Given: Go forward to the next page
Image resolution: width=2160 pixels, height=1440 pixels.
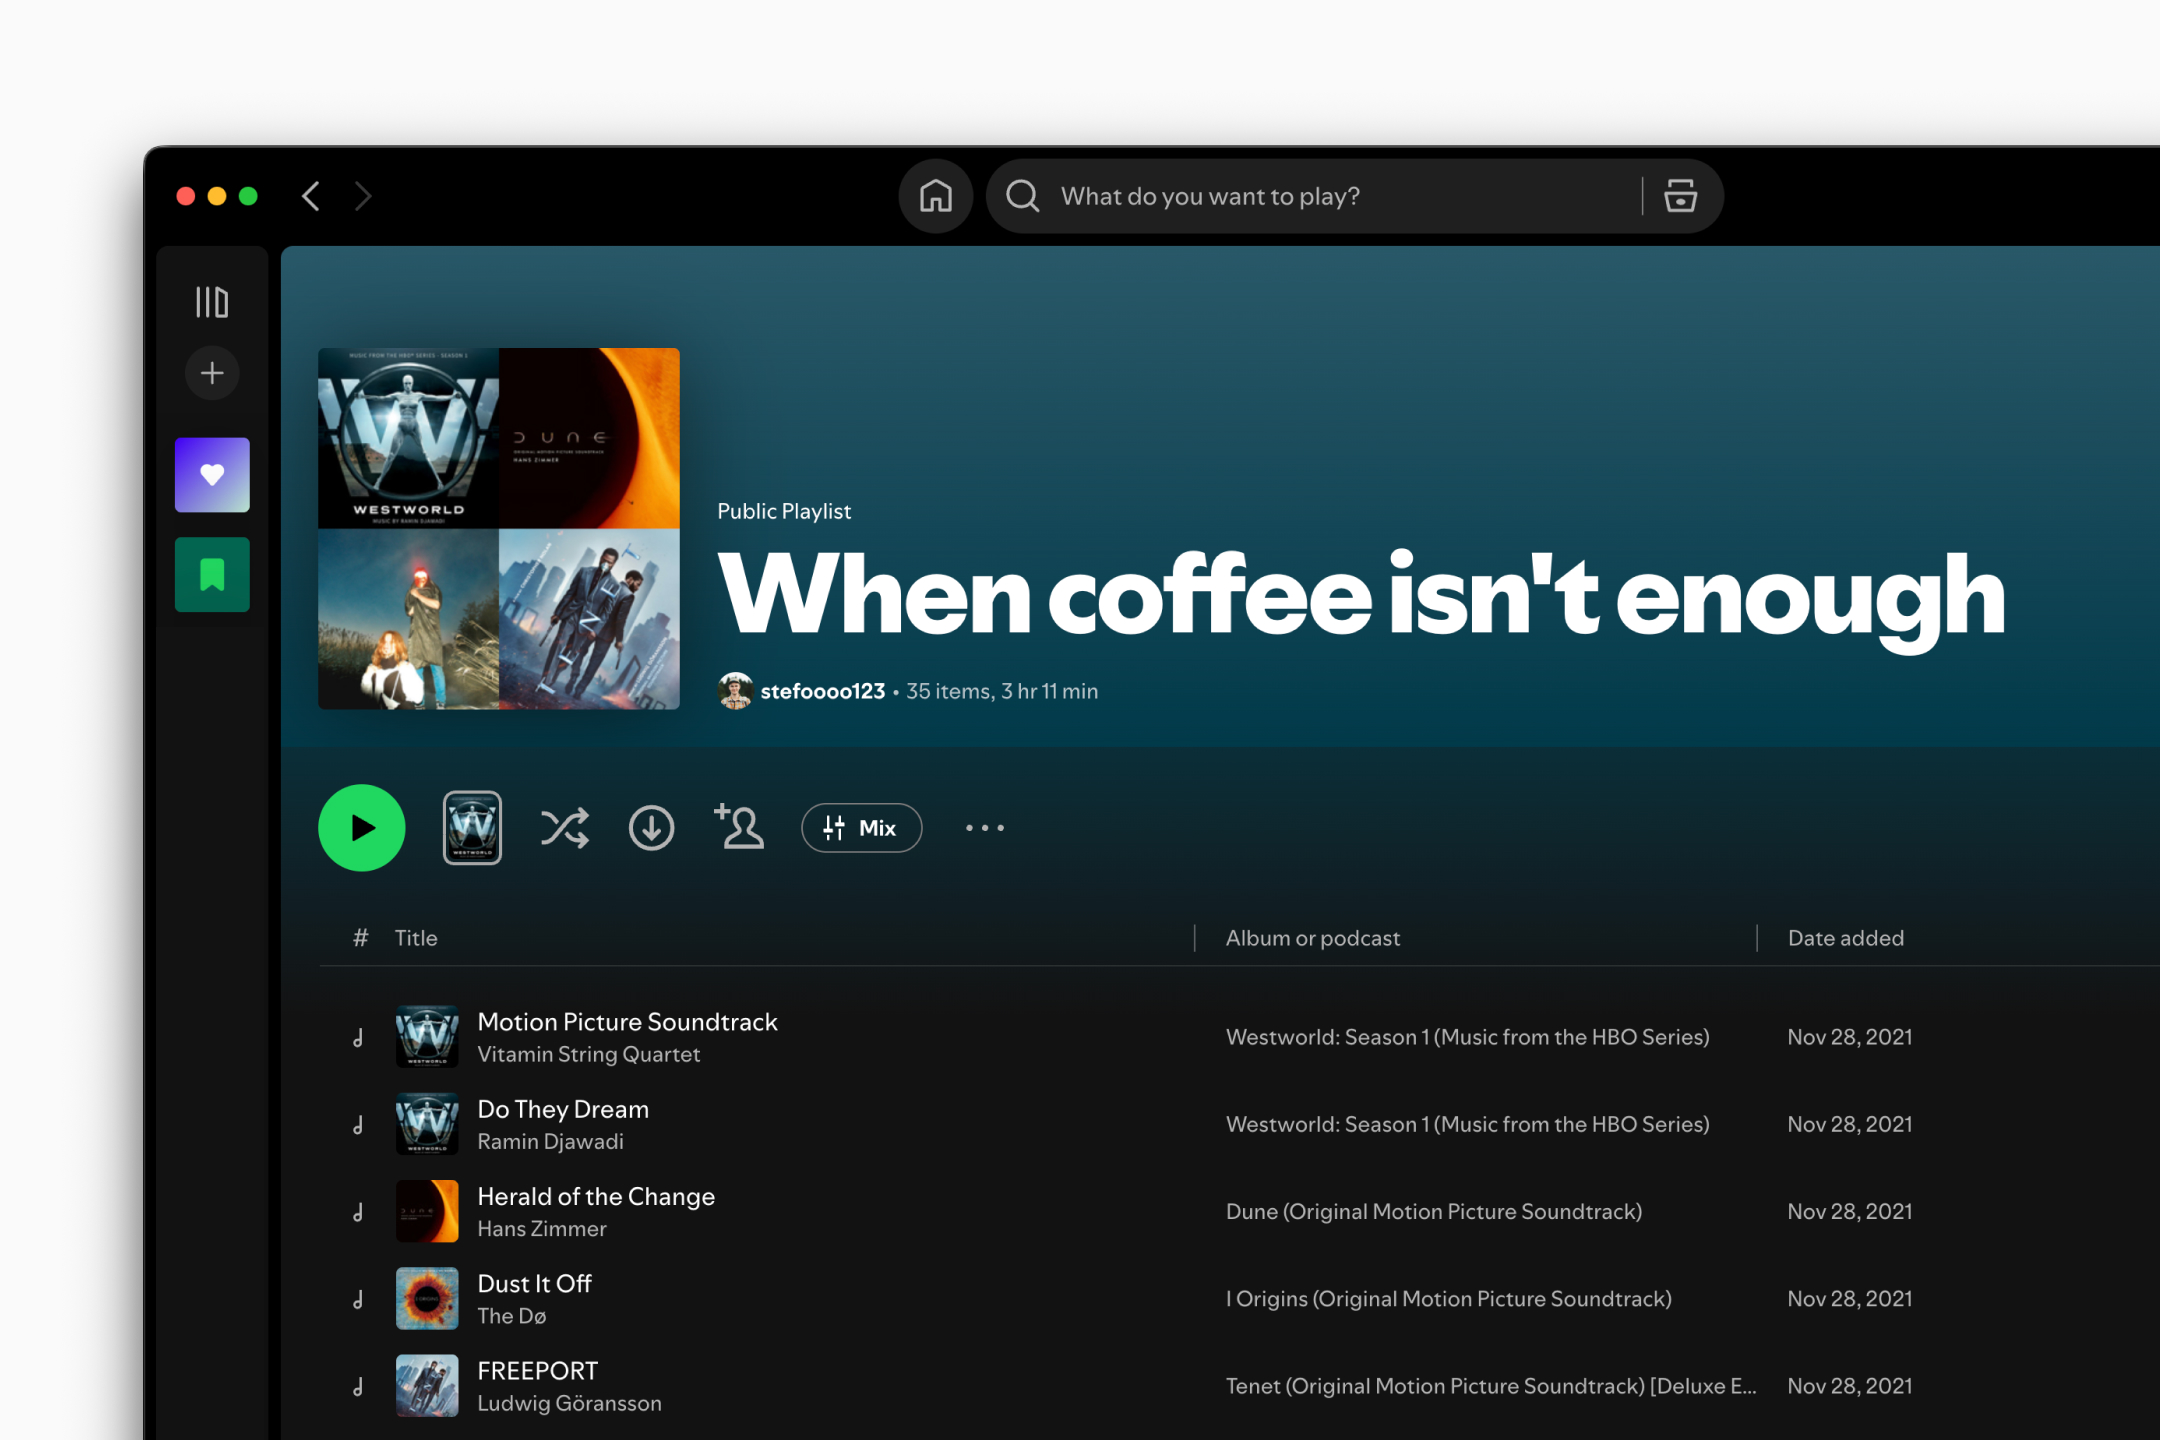Looking at the screenshot, I should click(x=362, y=196).
